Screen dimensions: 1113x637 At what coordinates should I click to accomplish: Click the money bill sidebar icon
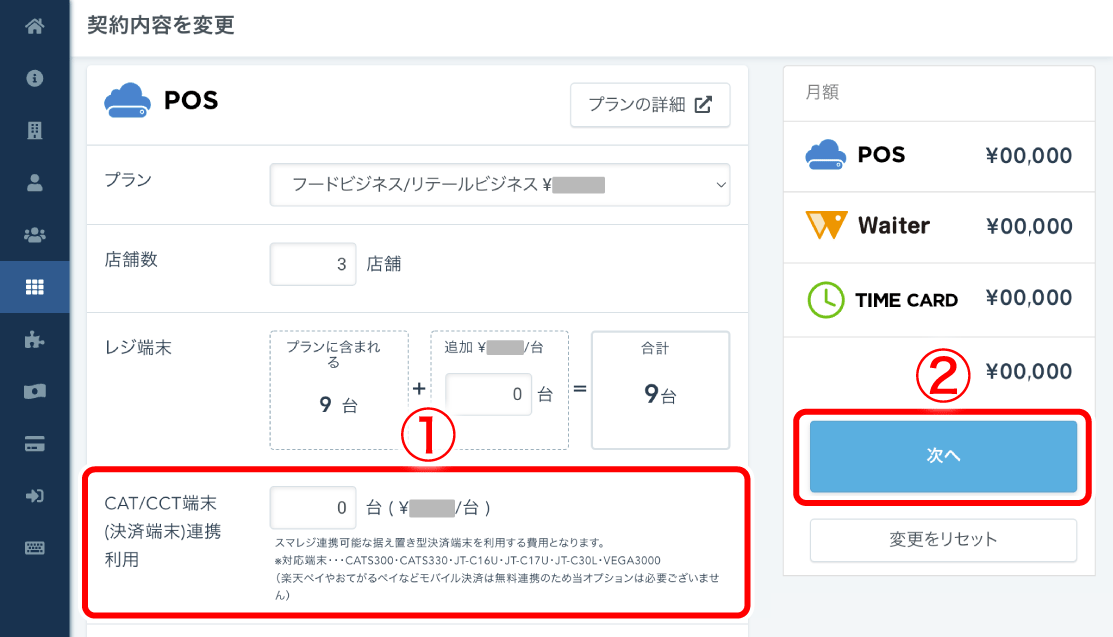pyautogui.click(x=35, y=391)
